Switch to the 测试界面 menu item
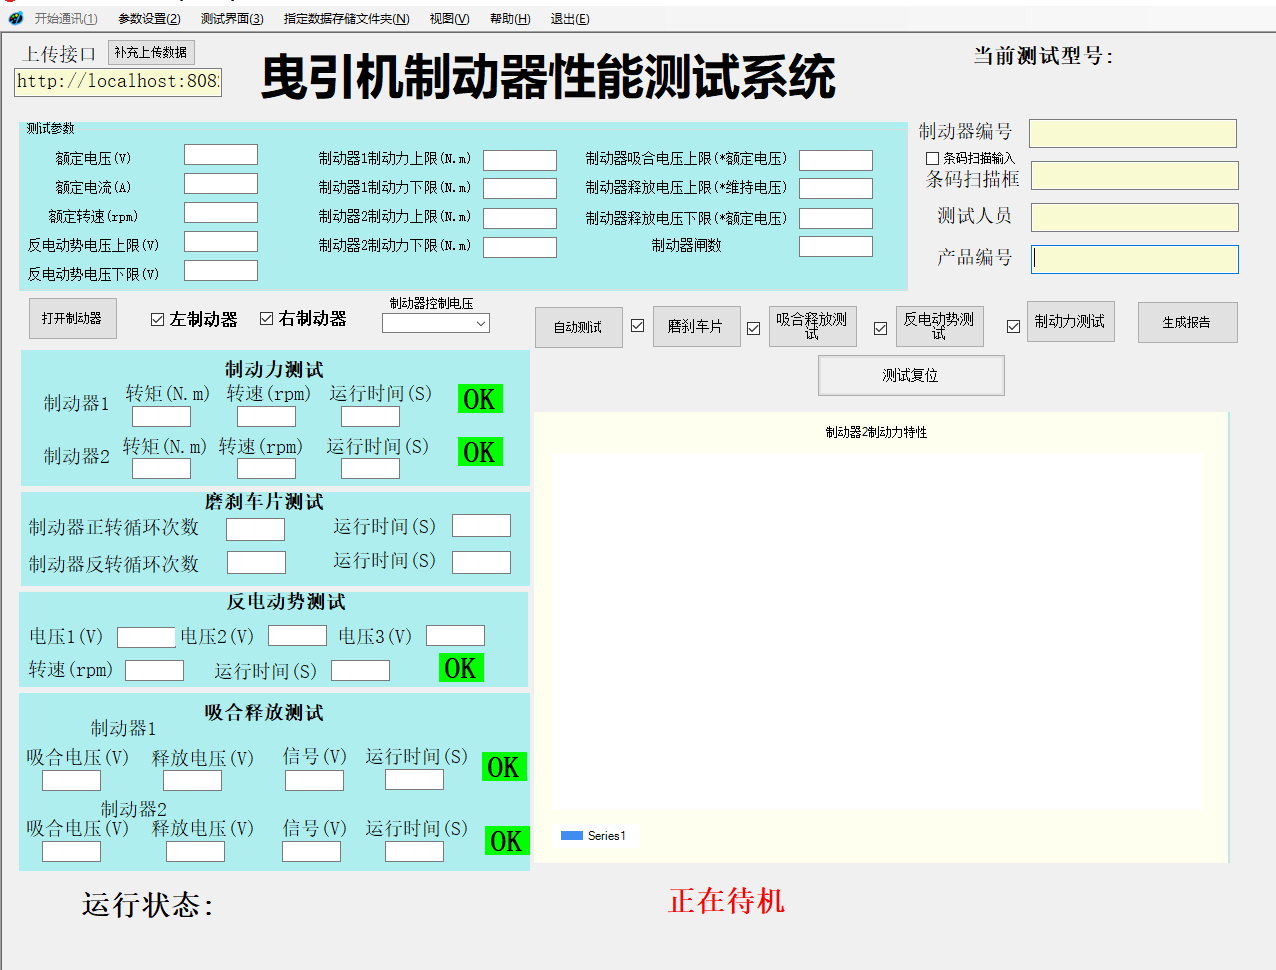The height and width of the screenshot is (970, 1276). coord(232,18)
